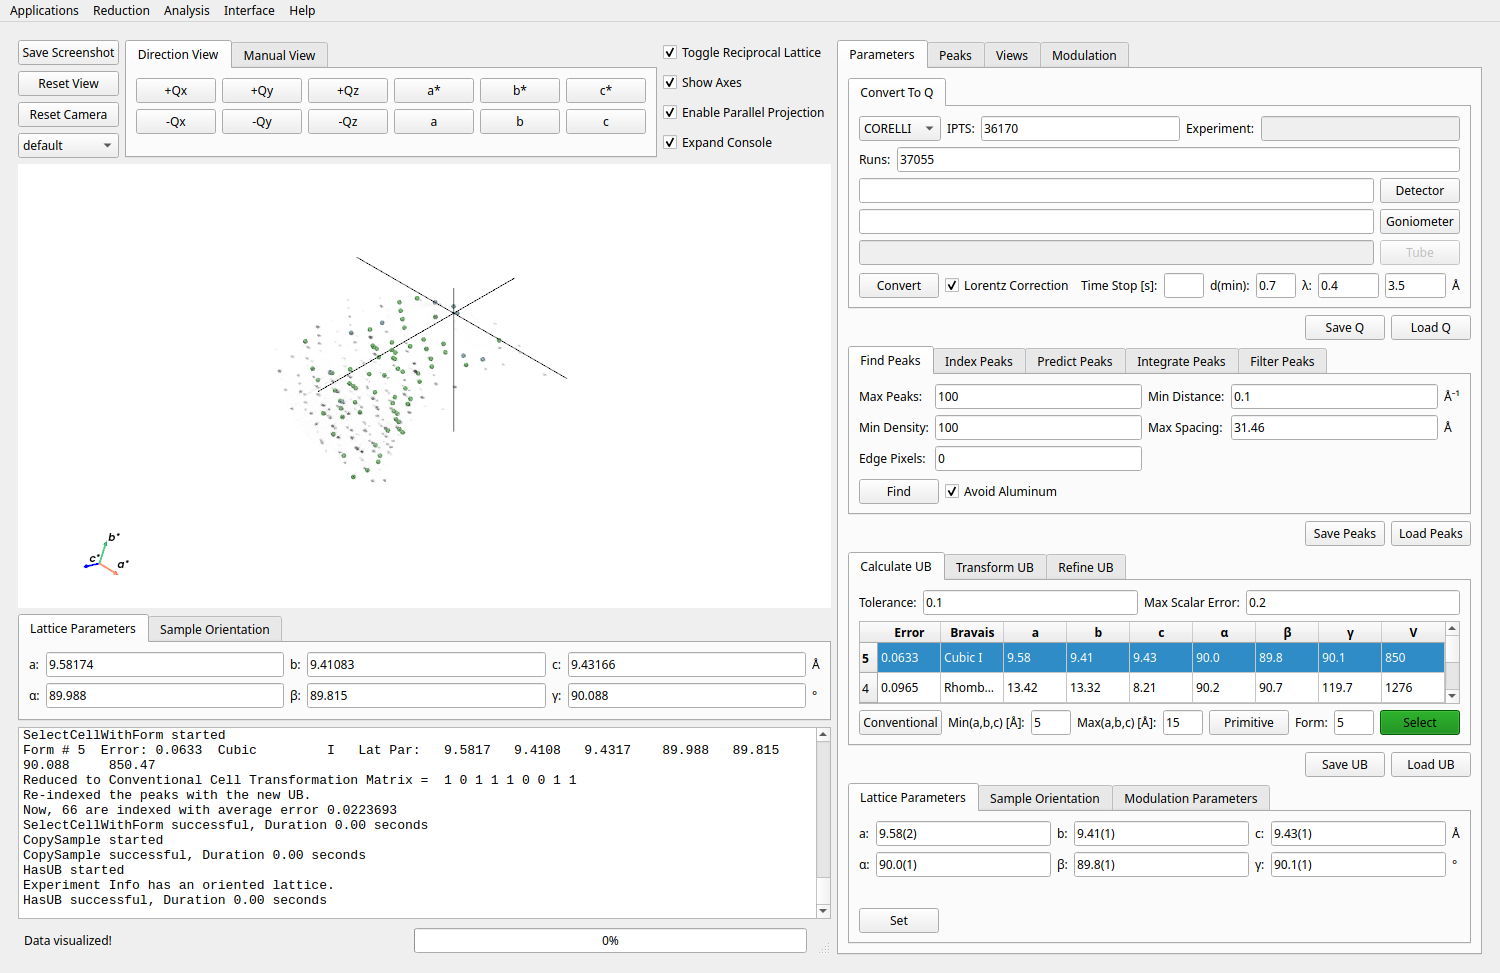Open Modulation Parameters tab
This screenshot has width=1500, height=973.
coord(1191,798)
